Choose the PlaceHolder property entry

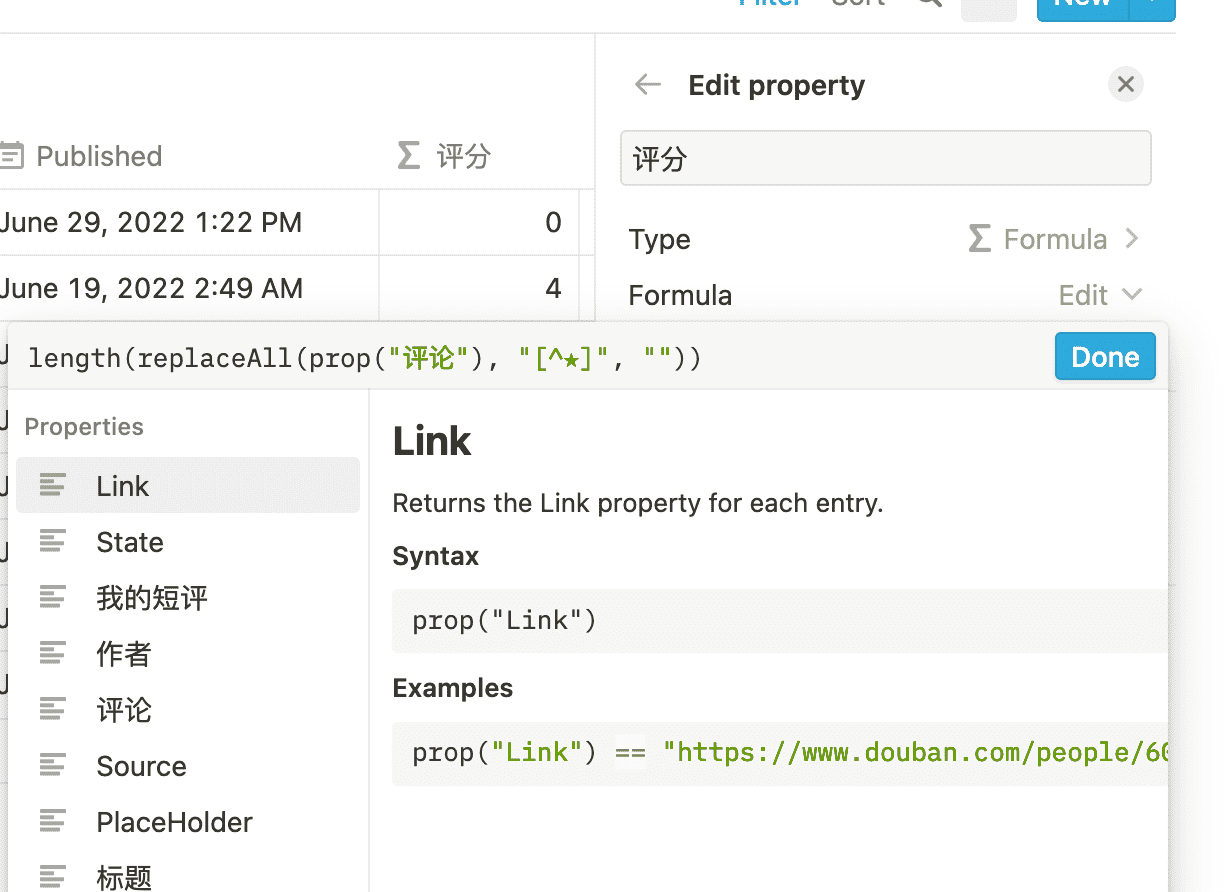click(174, 822)
